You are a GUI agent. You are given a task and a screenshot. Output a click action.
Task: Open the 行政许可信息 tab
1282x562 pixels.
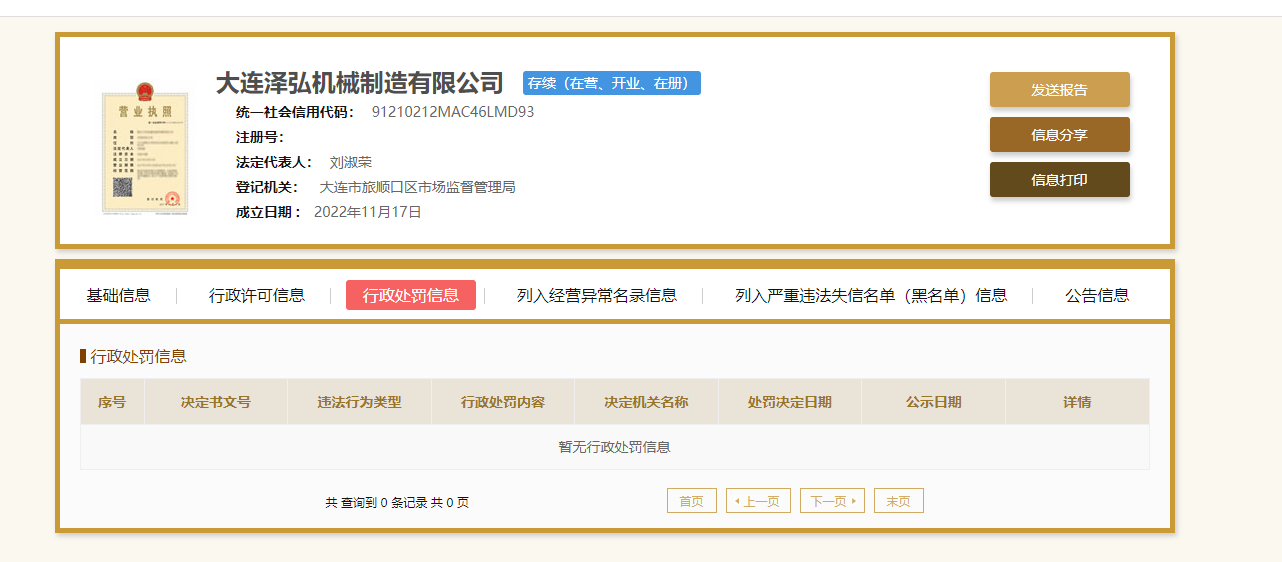(x=257, y=295)
